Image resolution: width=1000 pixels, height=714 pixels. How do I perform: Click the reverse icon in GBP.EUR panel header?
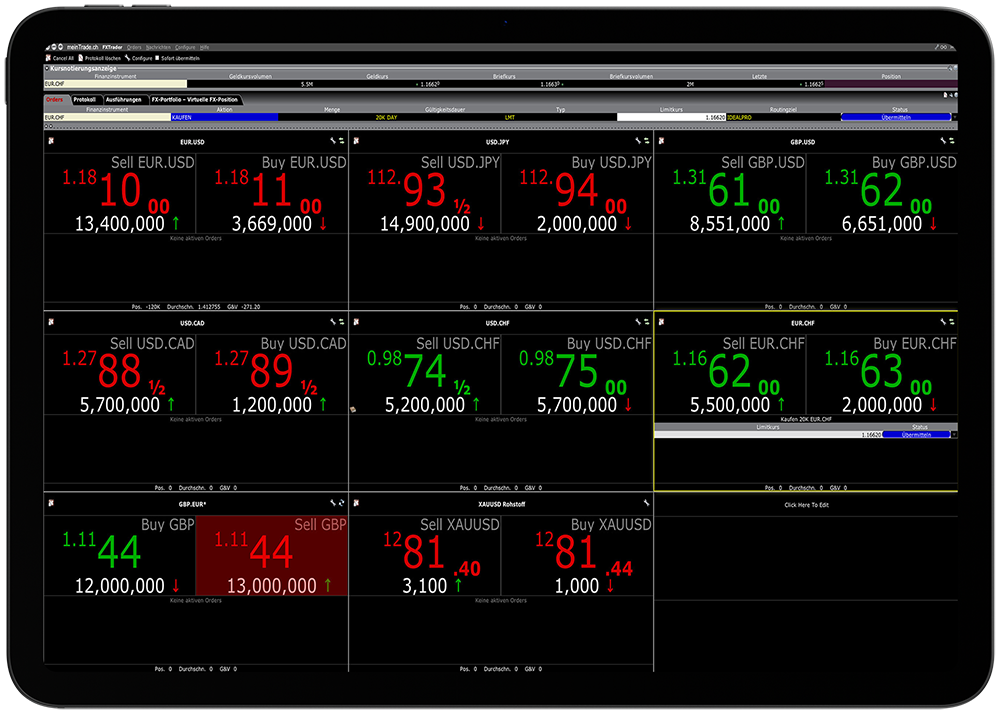click(341, 503)
